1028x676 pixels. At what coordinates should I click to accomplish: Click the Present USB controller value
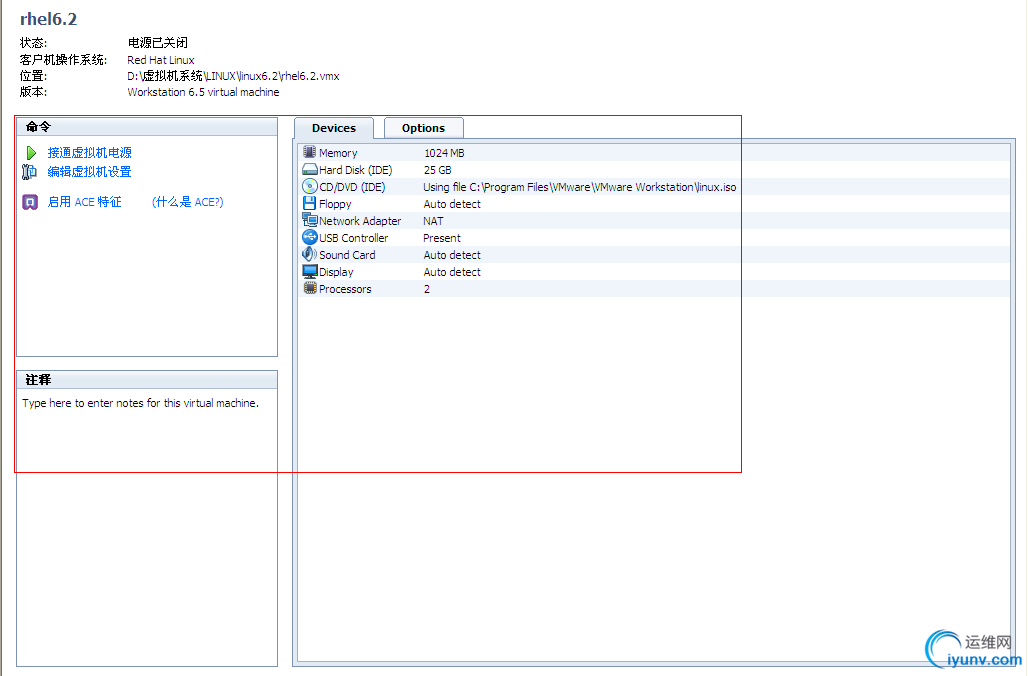[x=442, y=238]
